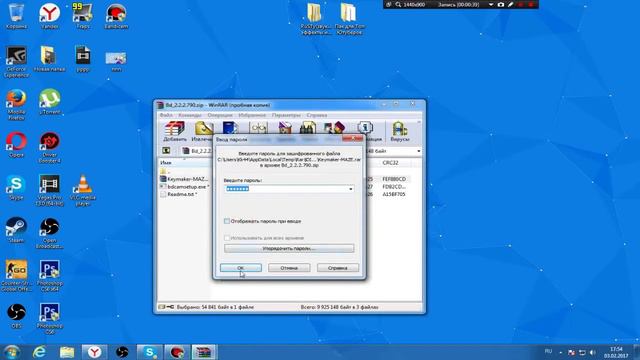
Task: Open the Opera desktop shortcut
Action: [16, 145]
